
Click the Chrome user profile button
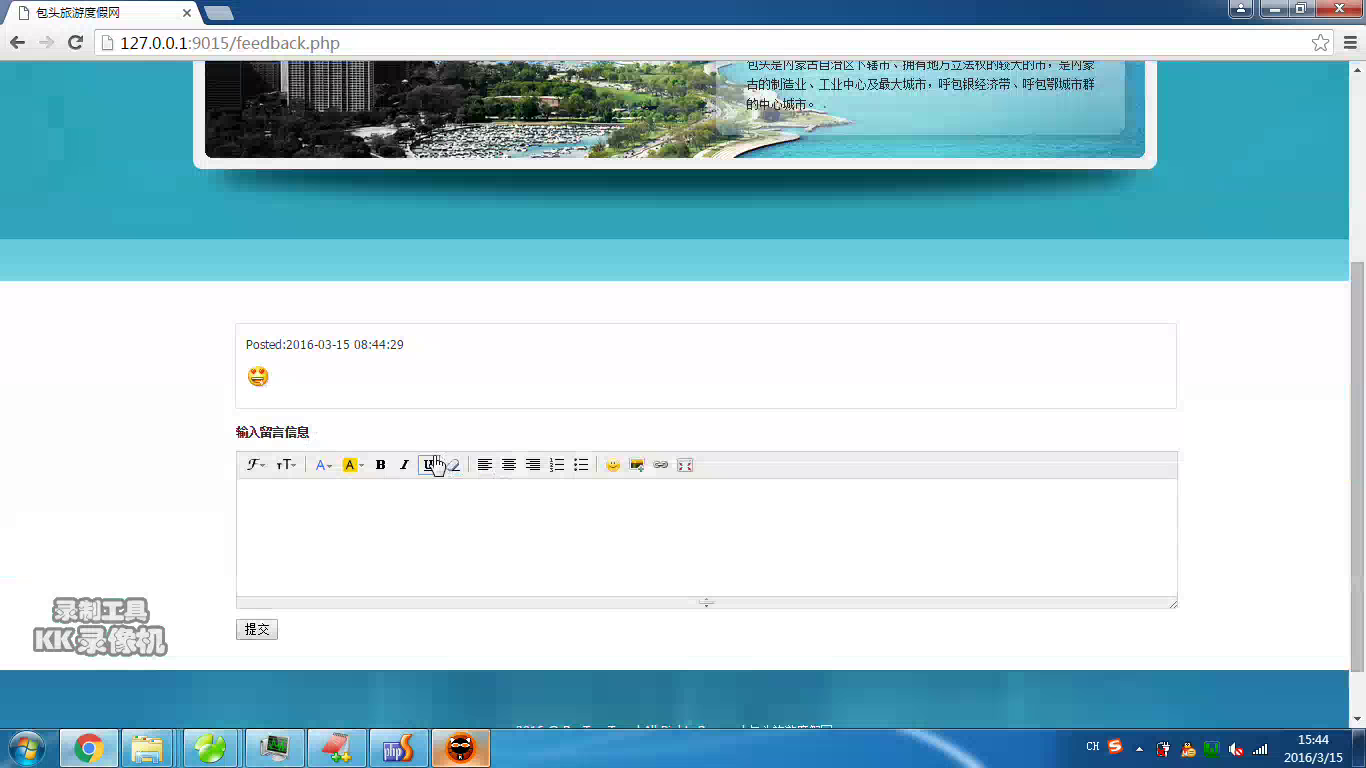(x=1240, y=9)
